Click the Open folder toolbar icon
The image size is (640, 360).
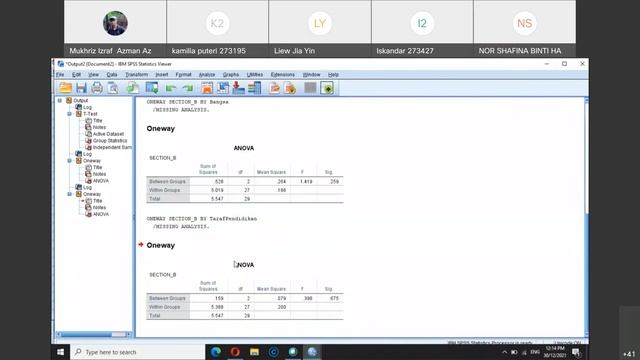65,88
